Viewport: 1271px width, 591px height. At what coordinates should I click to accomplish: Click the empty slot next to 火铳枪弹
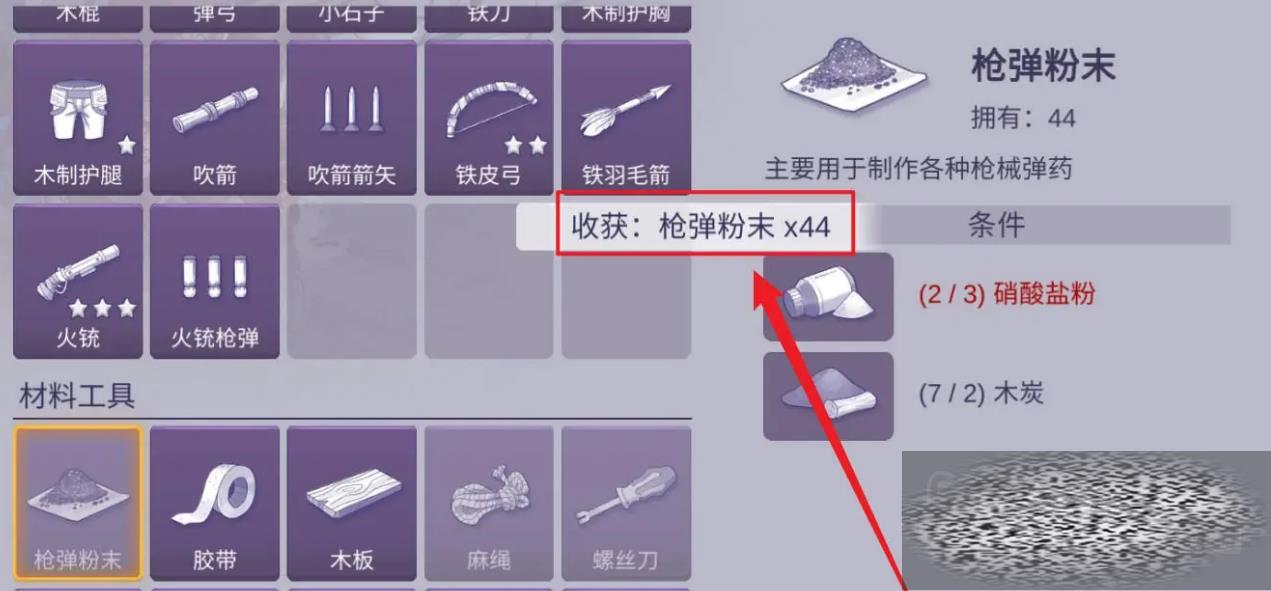tap(352, 281)
